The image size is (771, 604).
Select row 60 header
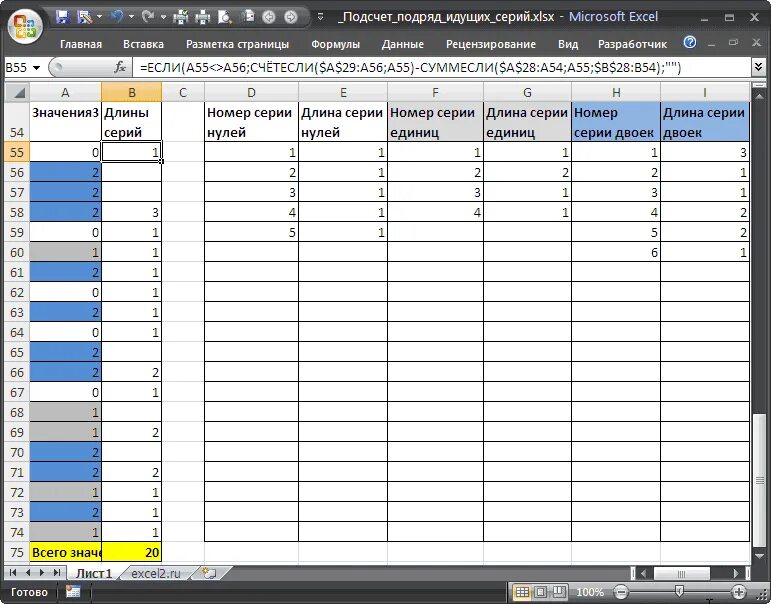pyautogui.click(x=17, y=252)
